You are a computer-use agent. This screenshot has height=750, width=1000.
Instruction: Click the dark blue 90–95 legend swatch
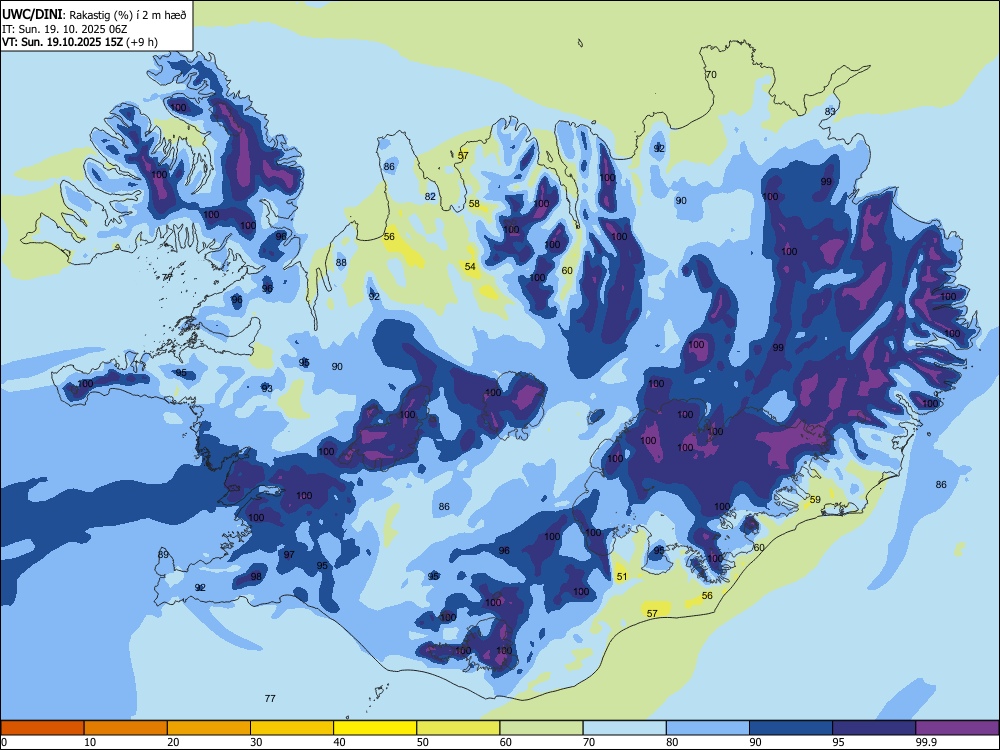pyautogui.click(x=791, y=728)
